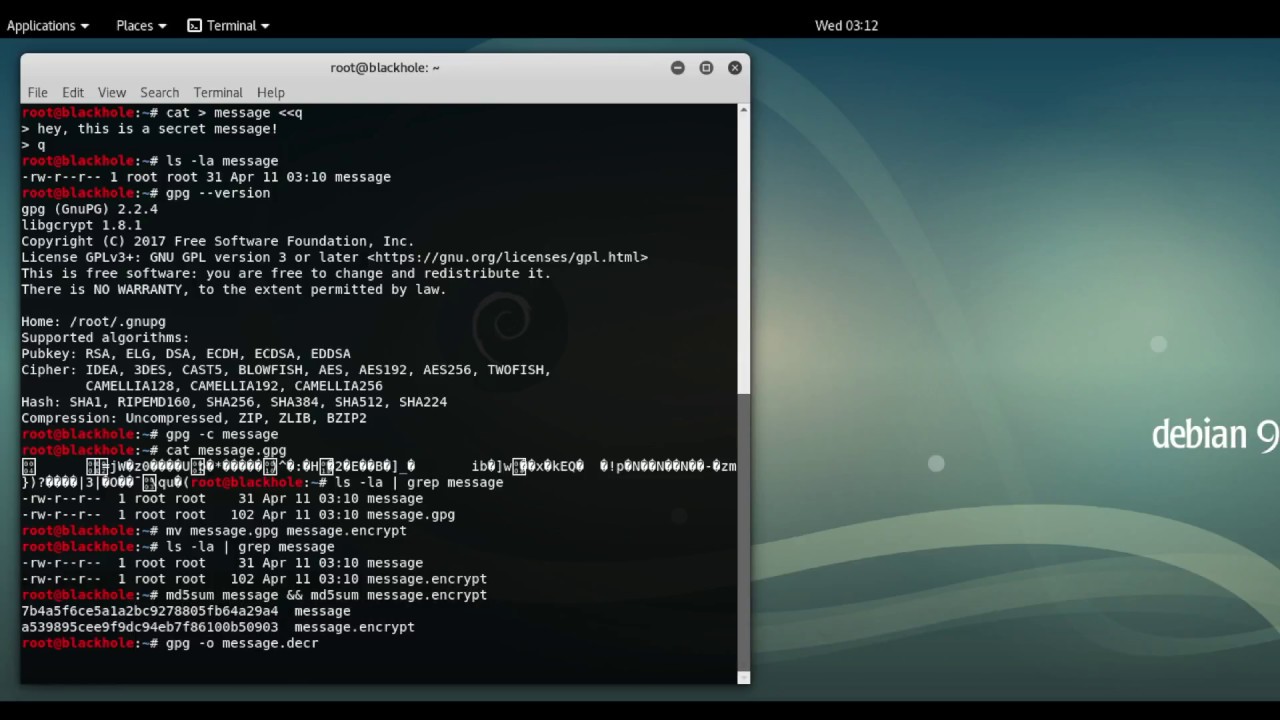Maximize the root@blackhole terminal window
The width and height of the screenshot is (1280, 720).
pos(706,67)
